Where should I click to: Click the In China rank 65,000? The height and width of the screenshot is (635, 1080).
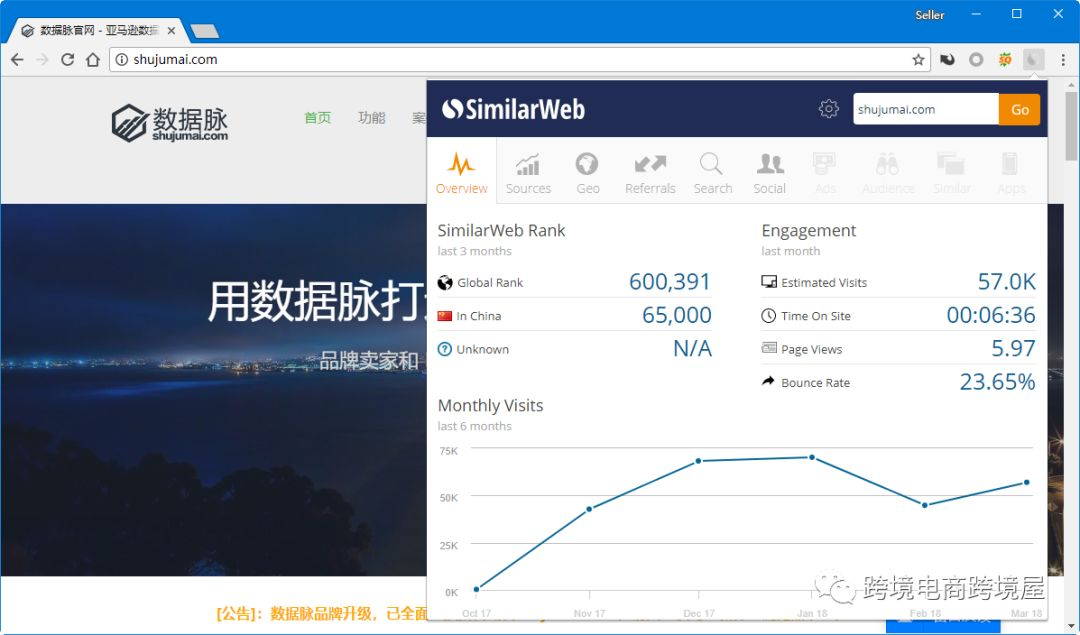coord(676,315)
